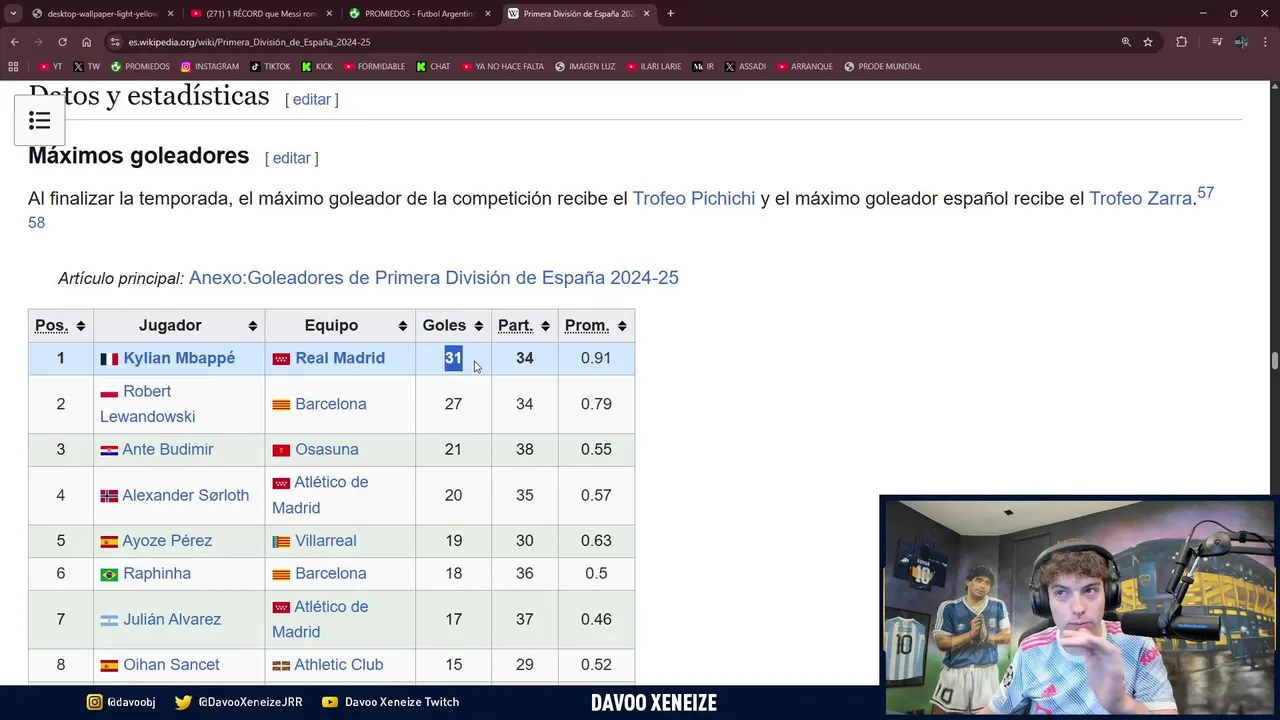1280x720 pixels.
Task: Open the ASSADI bookmark
Action: (745, 66)
